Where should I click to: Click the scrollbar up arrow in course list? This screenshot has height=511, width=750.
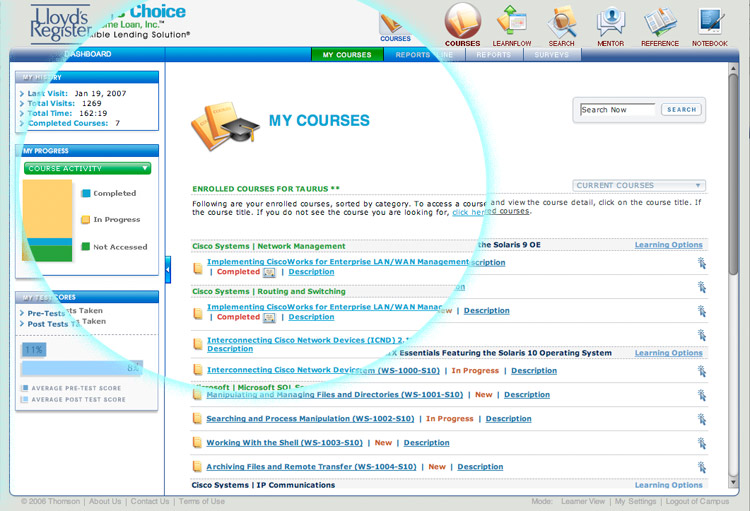coord(733,69)
